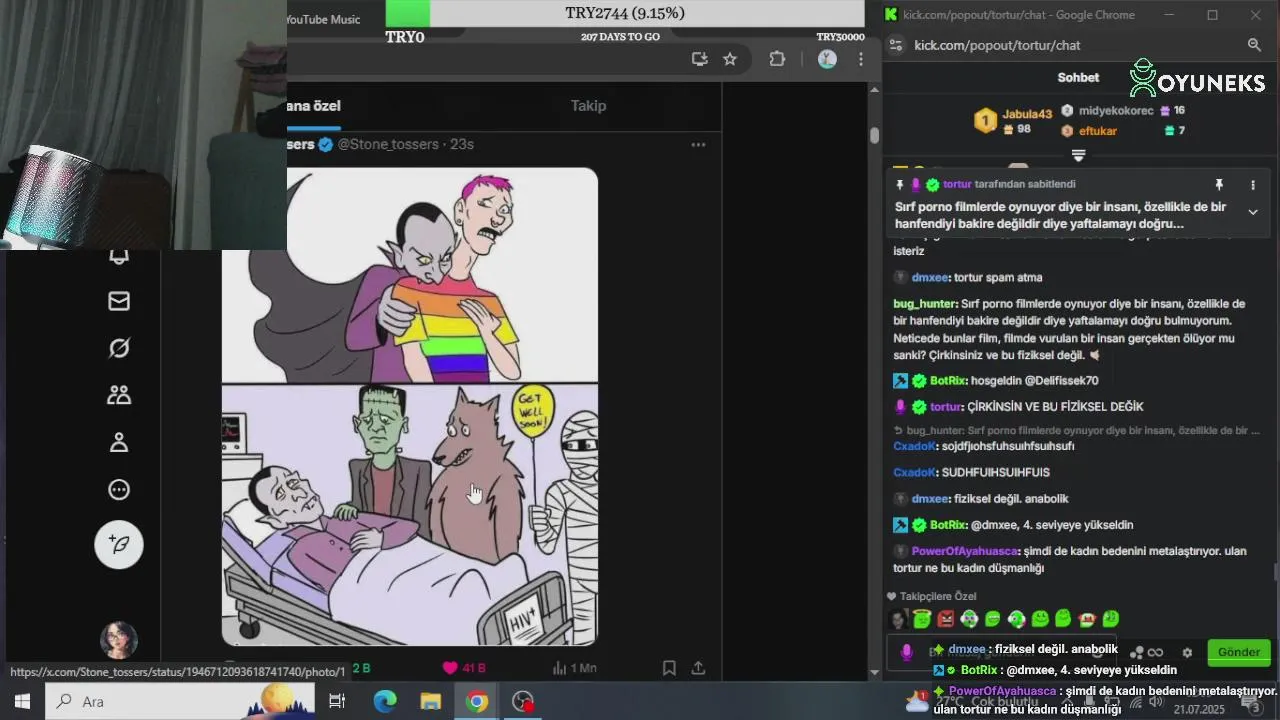Open the More circle icon in X sidebar
1280x720 pixels.
(119, 489)
